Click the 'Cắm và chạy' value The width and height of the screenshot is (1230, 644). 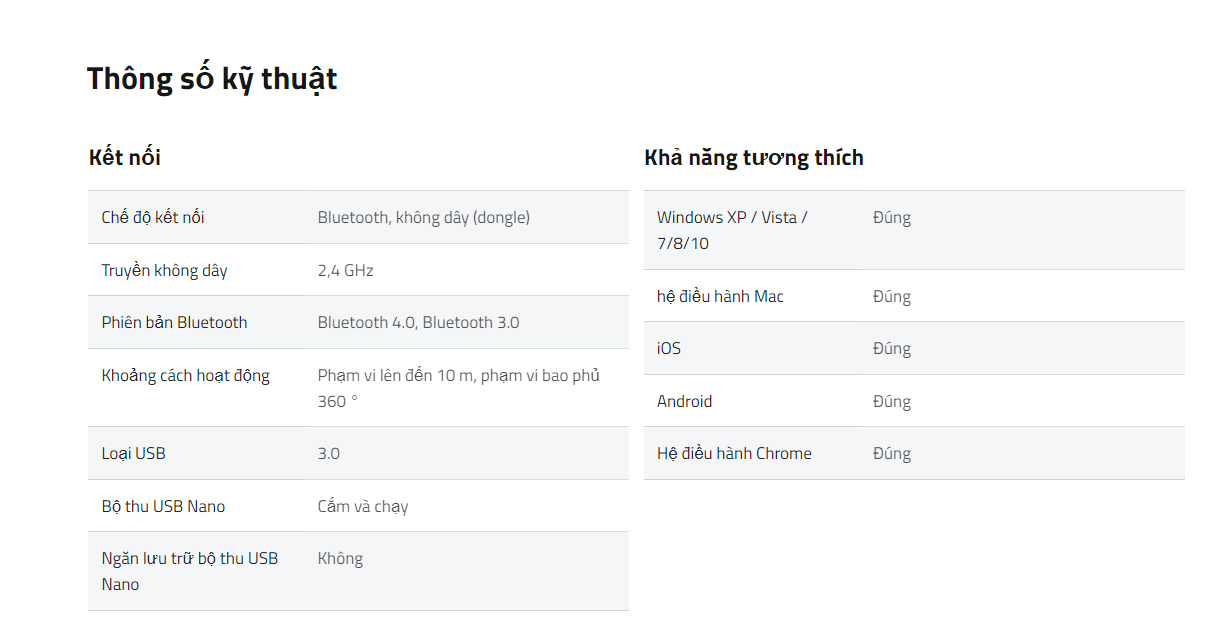coord(363,506)
